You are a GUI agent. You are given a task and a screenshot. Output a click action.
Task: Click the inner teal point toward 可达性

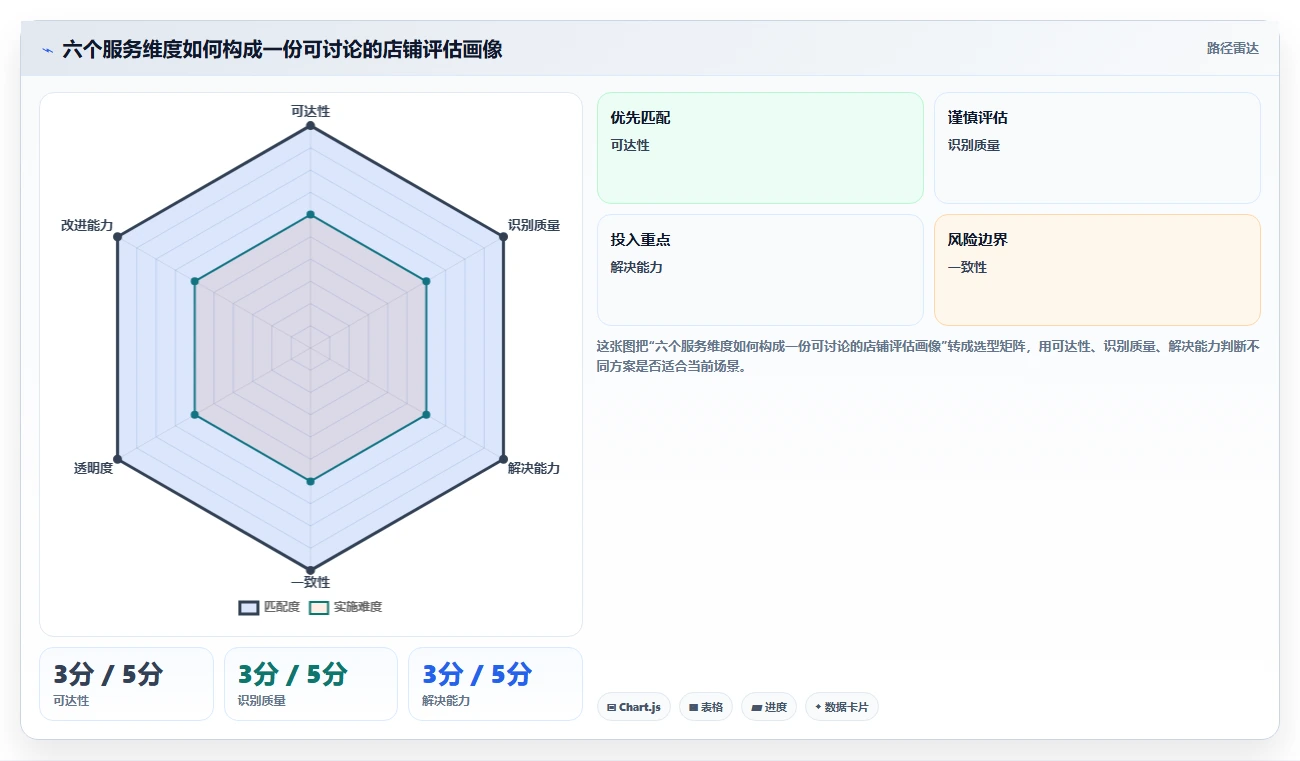point(310,214)
